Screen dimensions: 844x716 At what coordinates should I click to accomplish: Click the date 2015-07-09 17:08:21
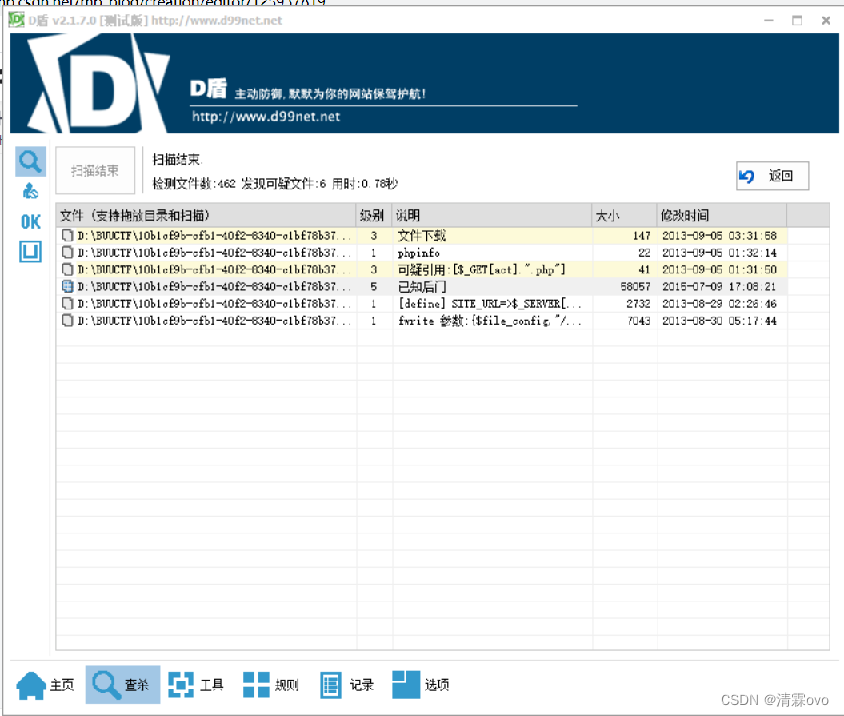click(x=719, y=286)
